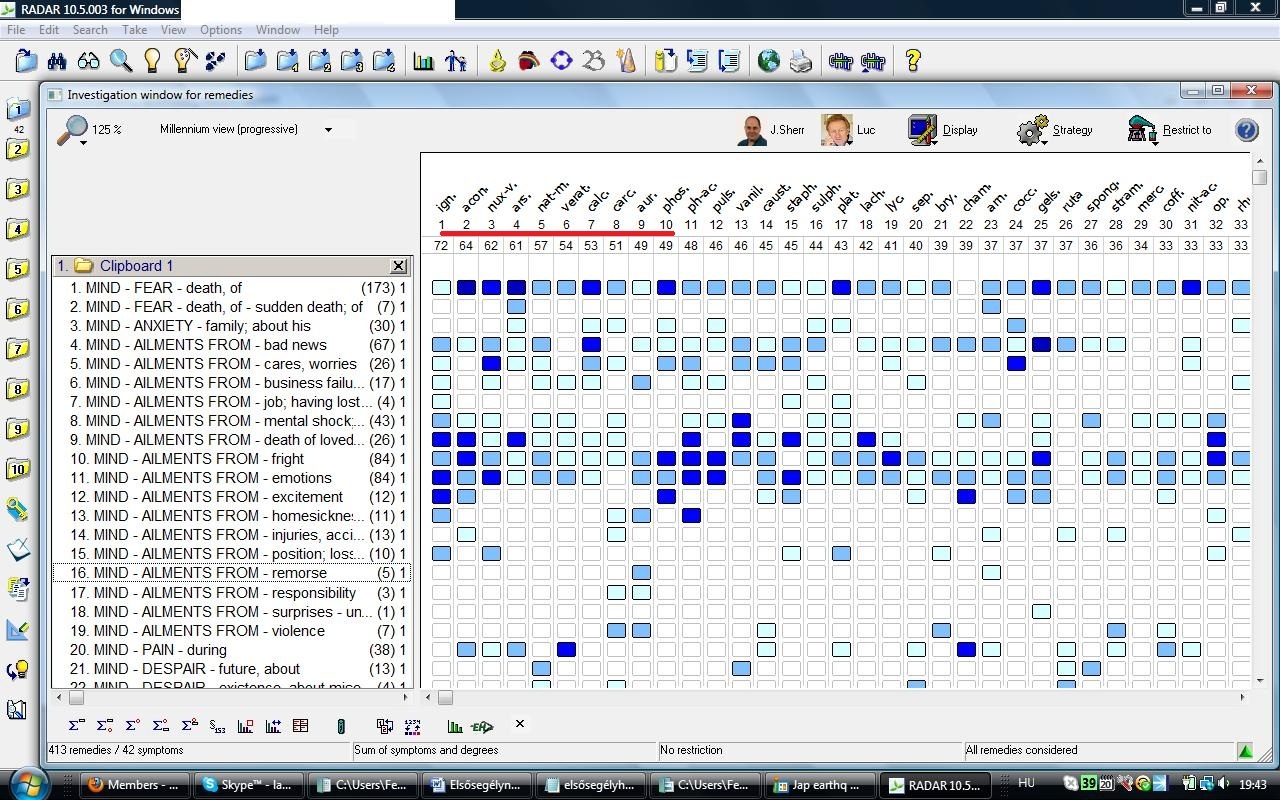Click the light bulb icon in toolbar

(152, 61)
